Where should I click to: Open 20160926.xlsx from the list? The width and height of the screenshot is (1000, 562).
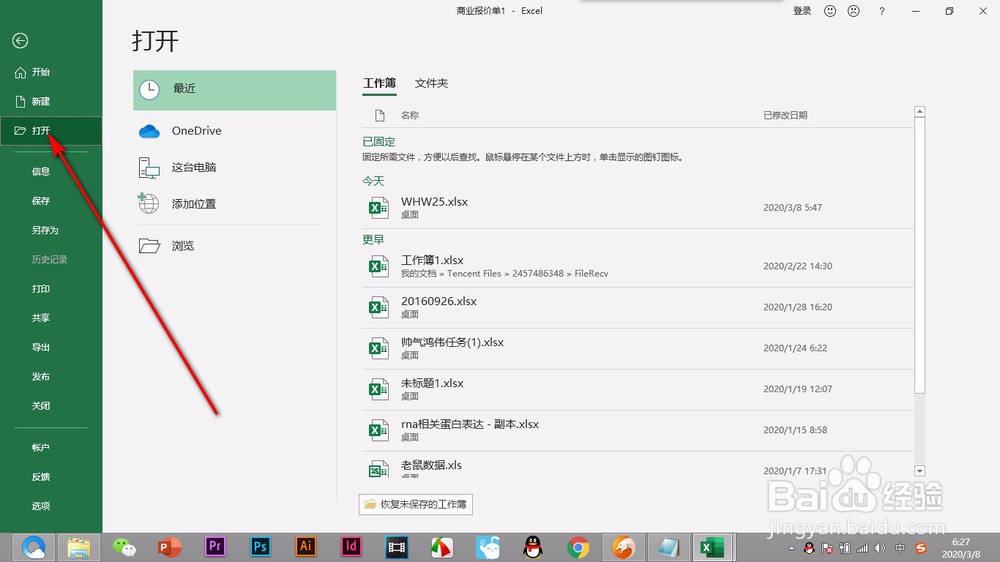pos(638,307)
